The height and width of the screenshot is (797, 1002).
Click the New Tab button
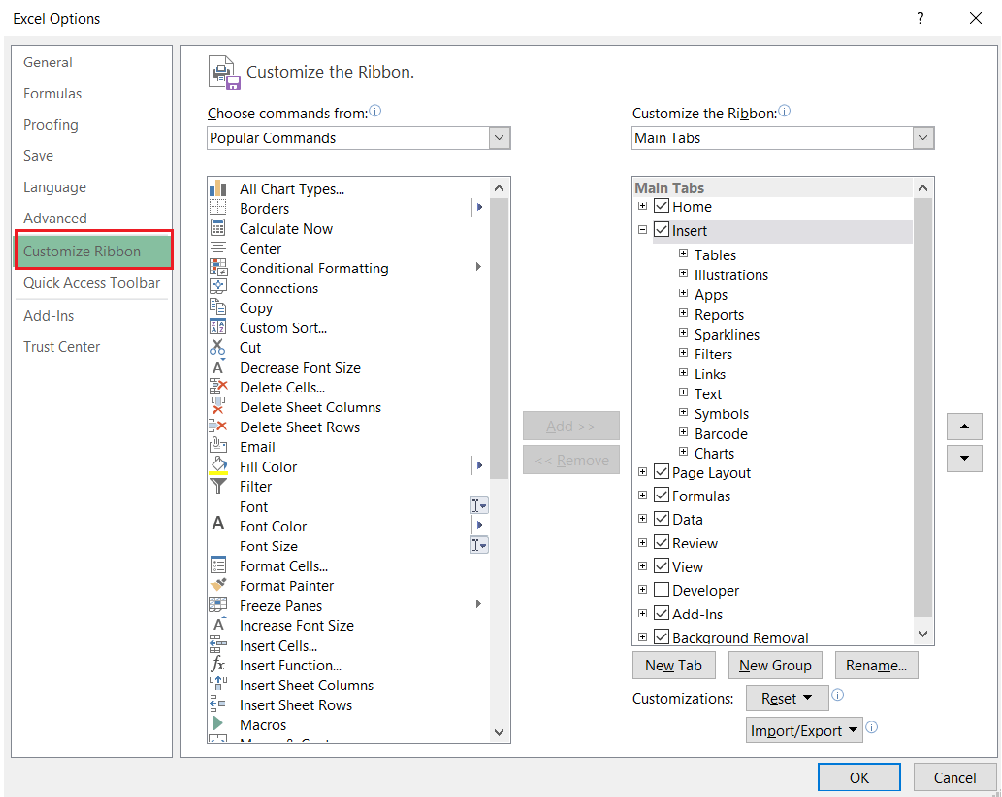[x=673, y=664]
